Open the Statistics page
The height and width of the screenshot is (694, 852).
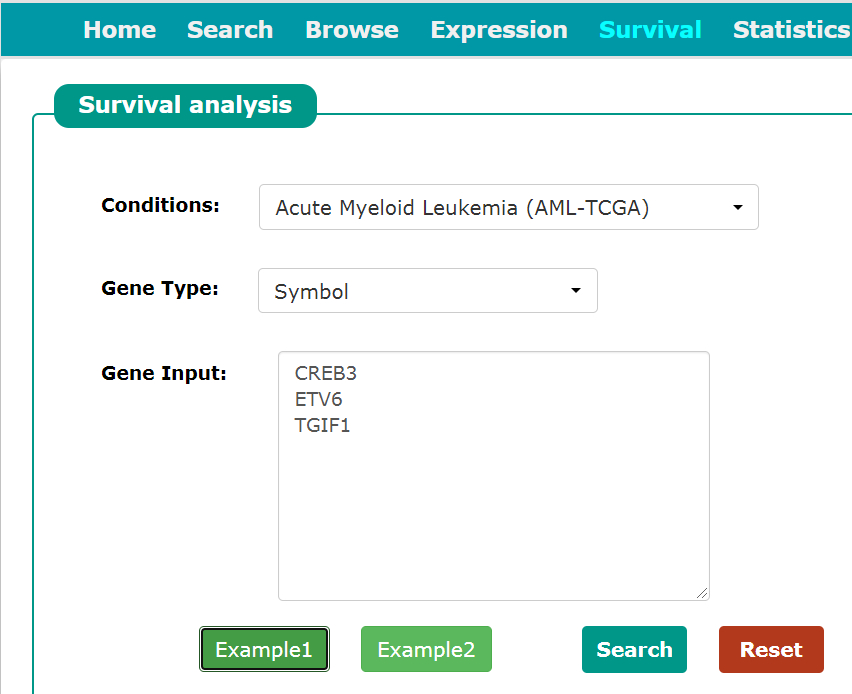(792, 30)
